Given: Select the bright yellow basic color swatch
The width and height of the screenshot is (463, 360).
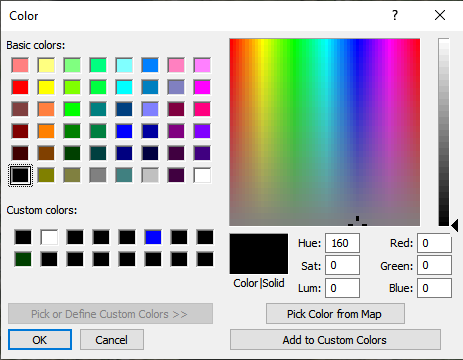Looking at the screenshot, I should click(46, 87).
